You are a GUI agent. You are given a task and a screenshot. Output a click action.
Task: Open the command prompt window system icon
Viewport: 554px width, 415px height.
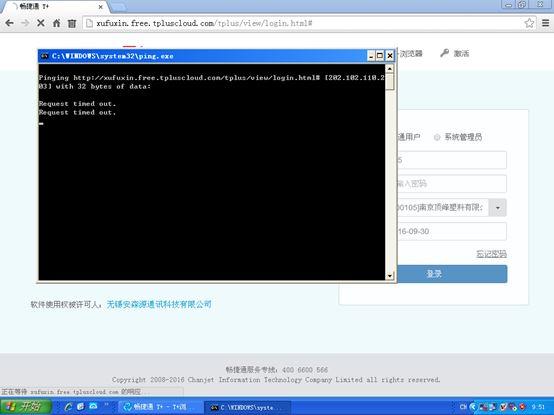[x=45, y=56]
